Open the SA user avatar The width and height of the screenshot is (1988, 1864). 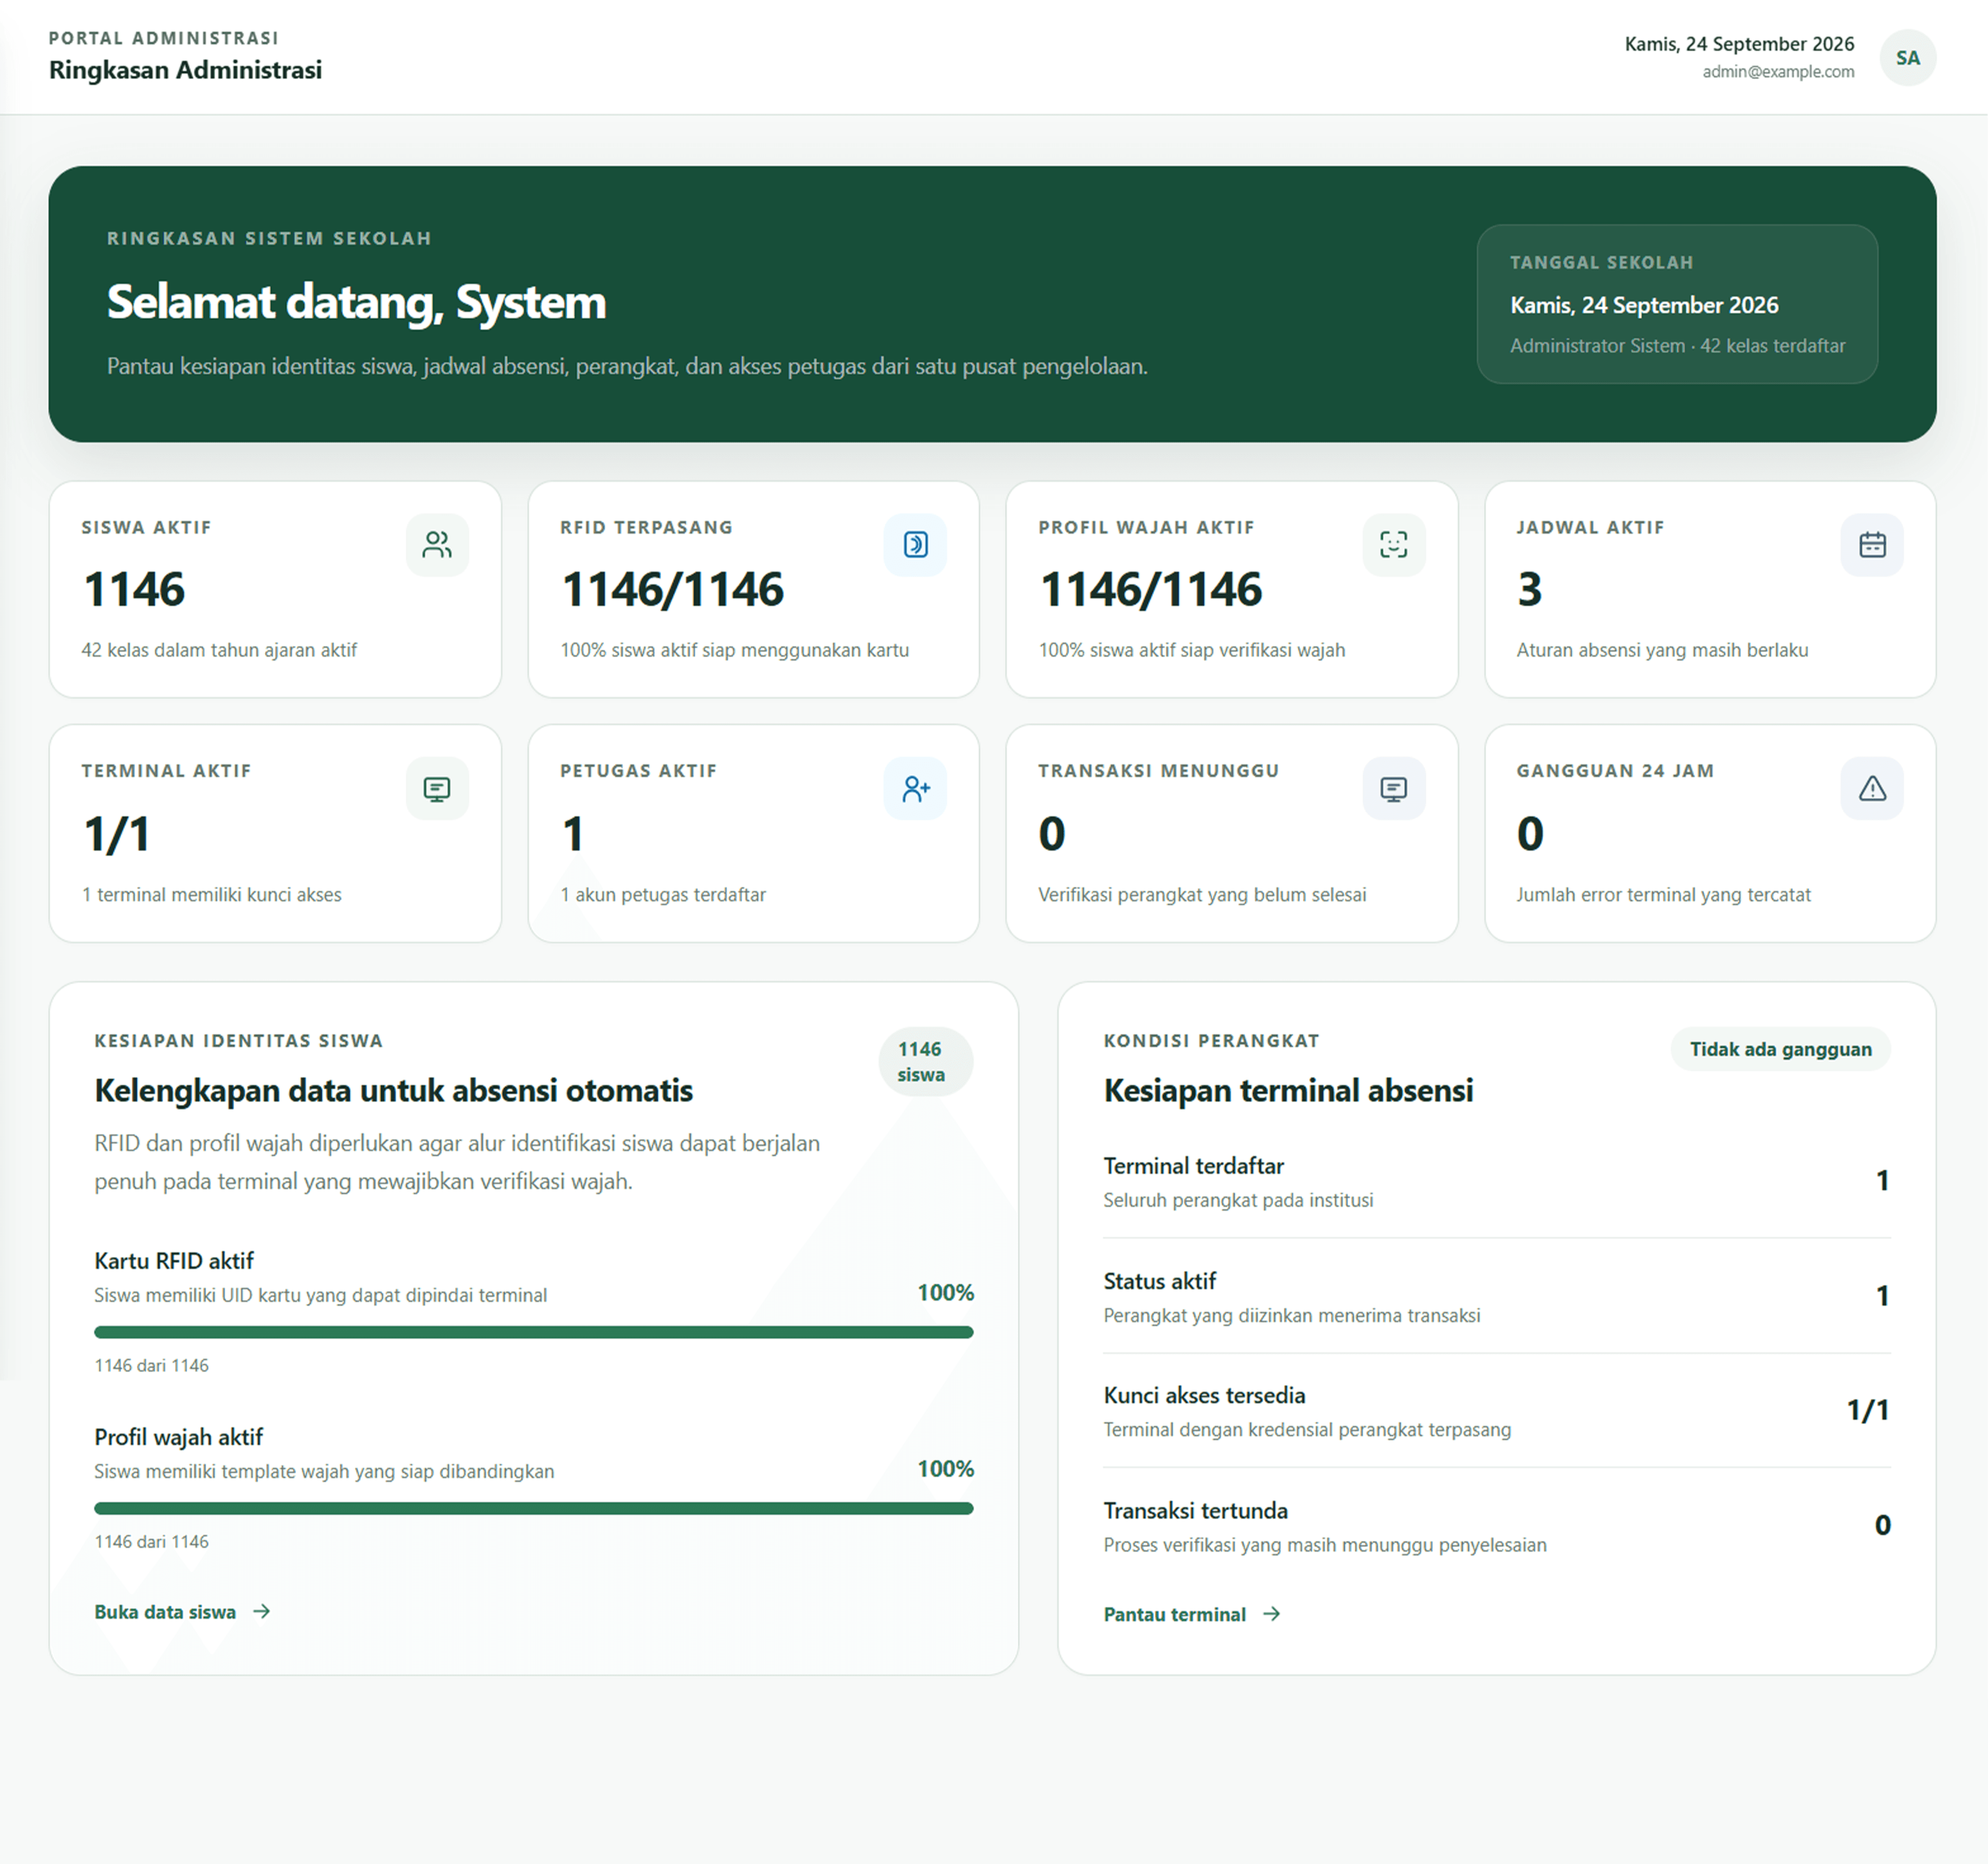[x=1908, y=58]
